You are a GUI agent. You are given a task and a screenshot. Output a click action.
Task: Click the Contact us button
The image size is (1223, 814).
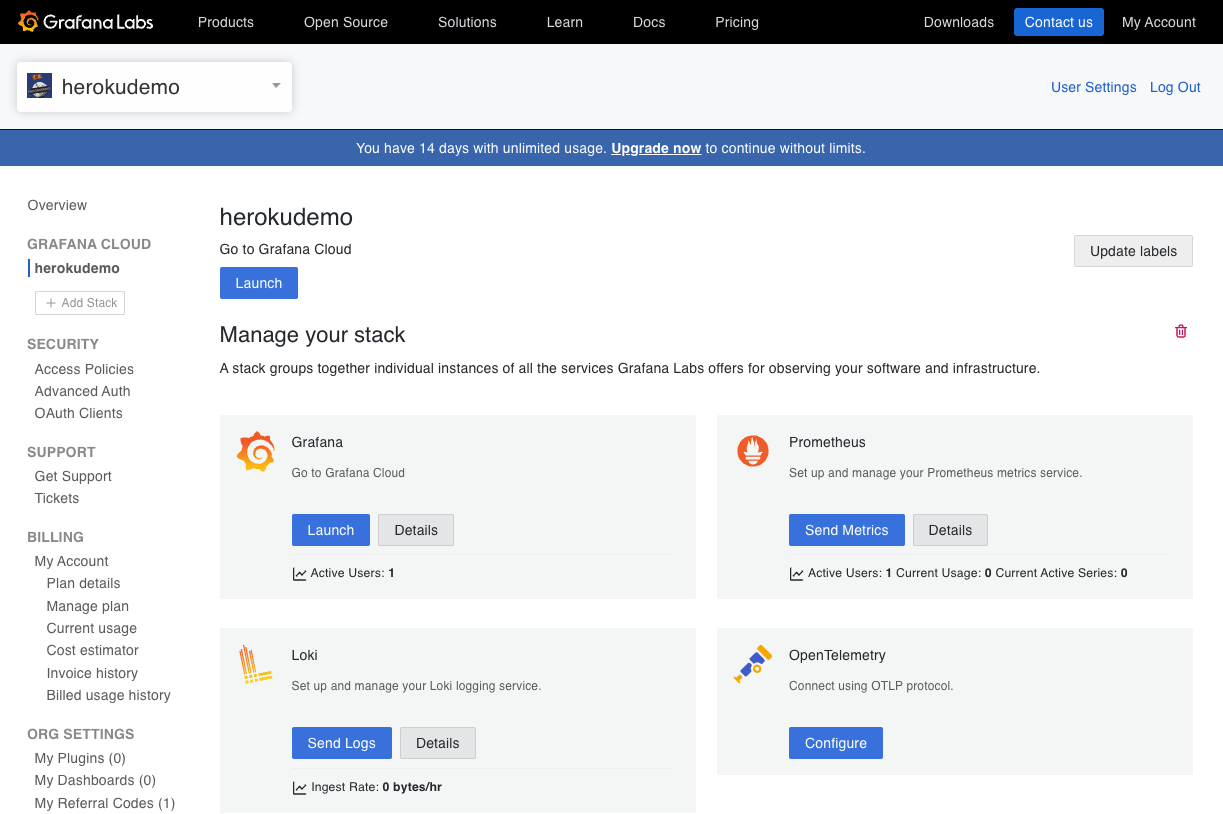point(1059,22)
